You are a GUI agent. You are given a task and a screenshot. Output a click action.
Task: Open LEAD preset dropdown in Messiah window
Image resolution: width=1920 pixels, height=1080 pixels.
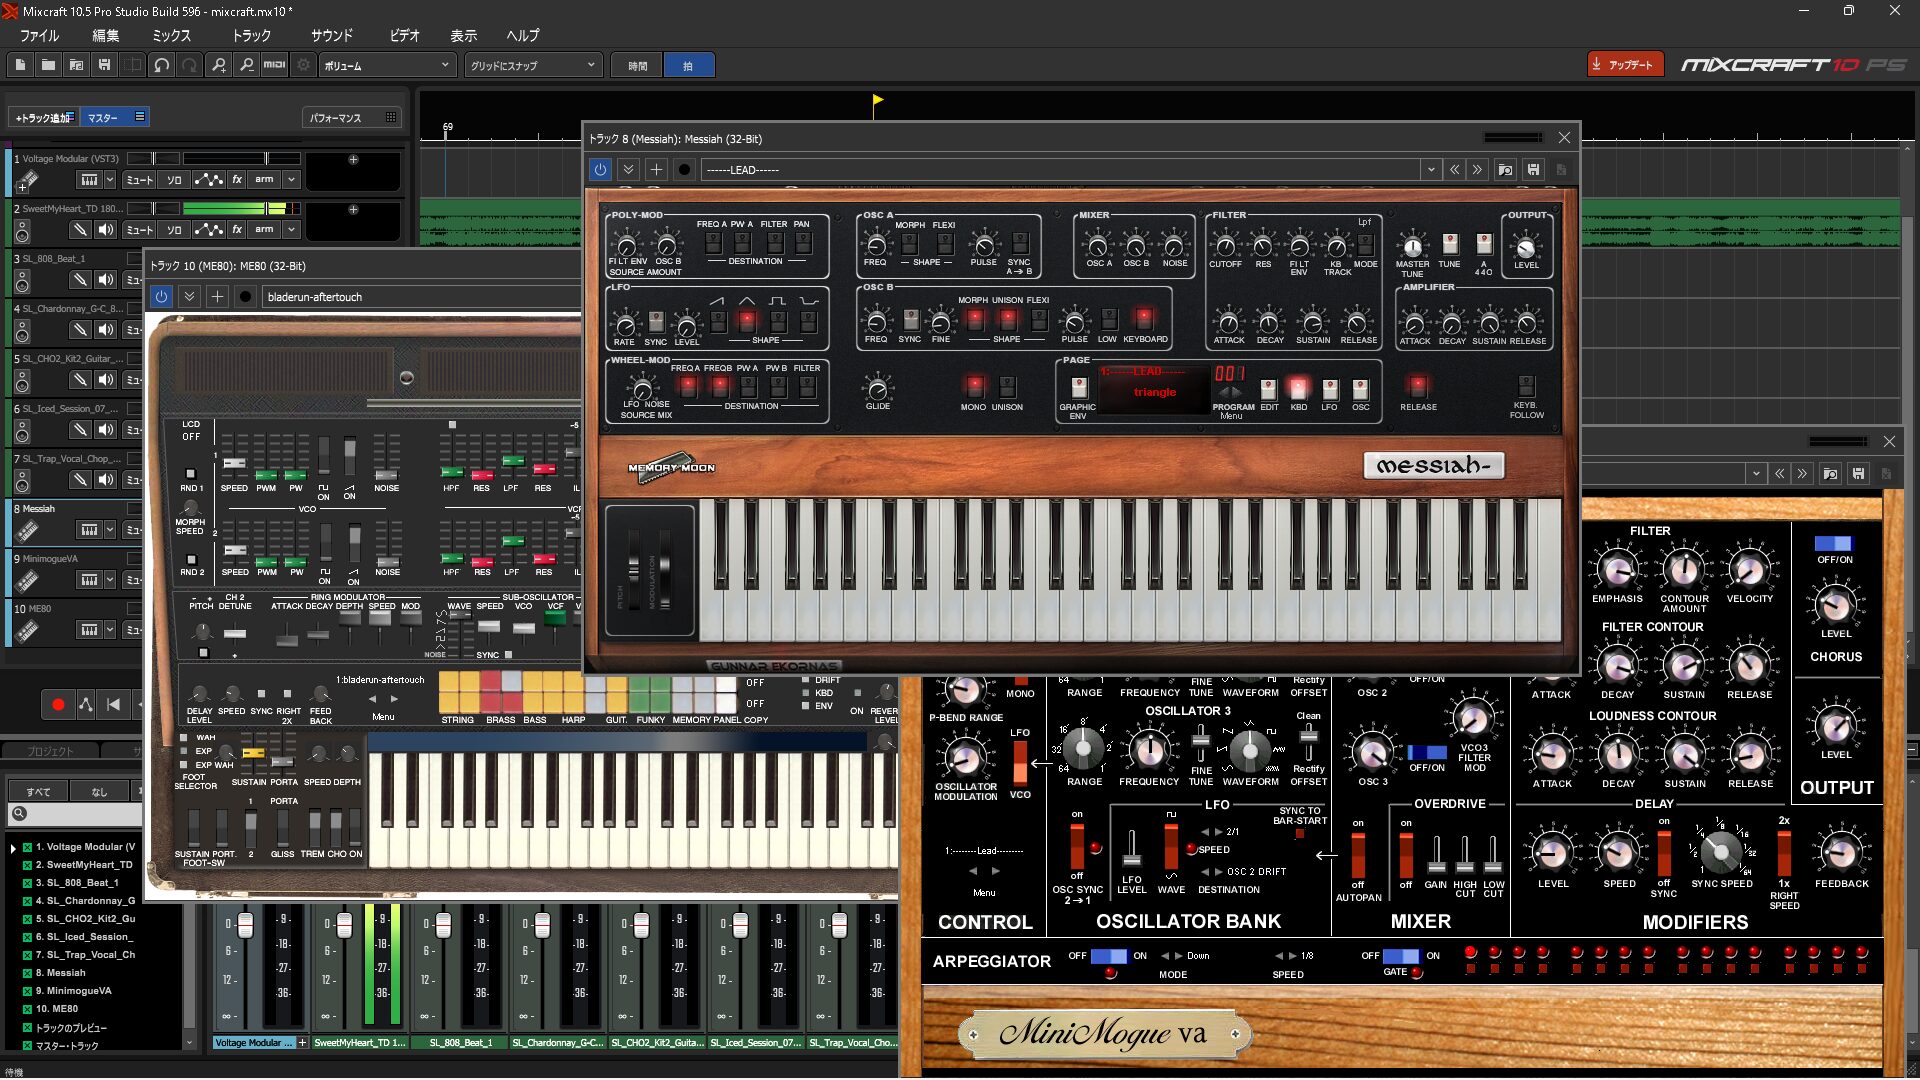tap(1431, 170)
